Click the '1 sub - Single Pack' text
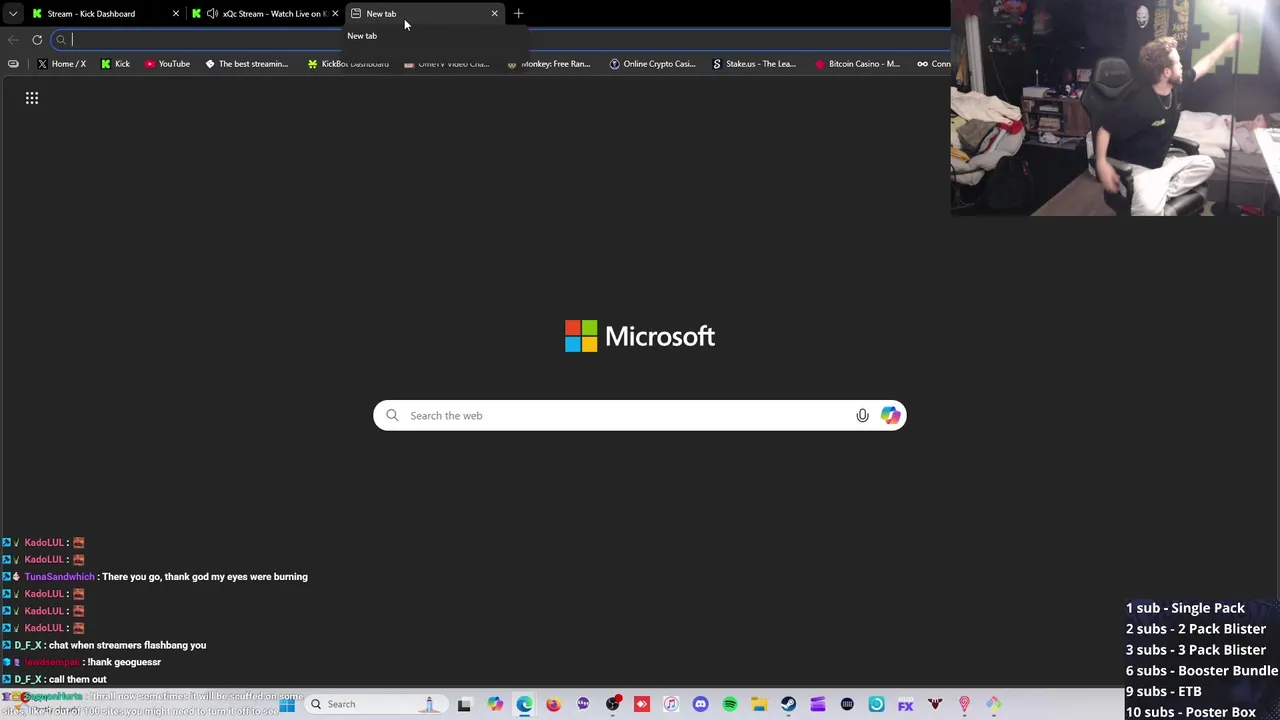The height and width of the screenshot is (720, 1280). (1185, 608)
